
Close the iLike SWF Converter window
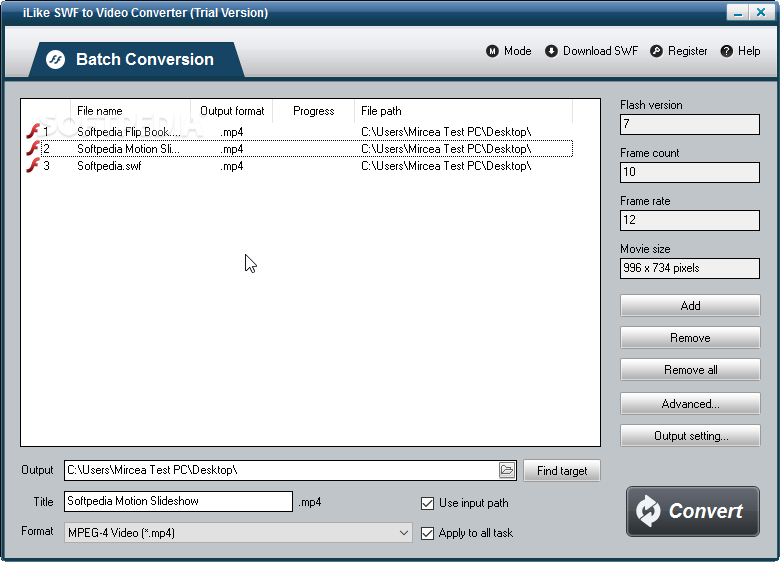[761, 12]
